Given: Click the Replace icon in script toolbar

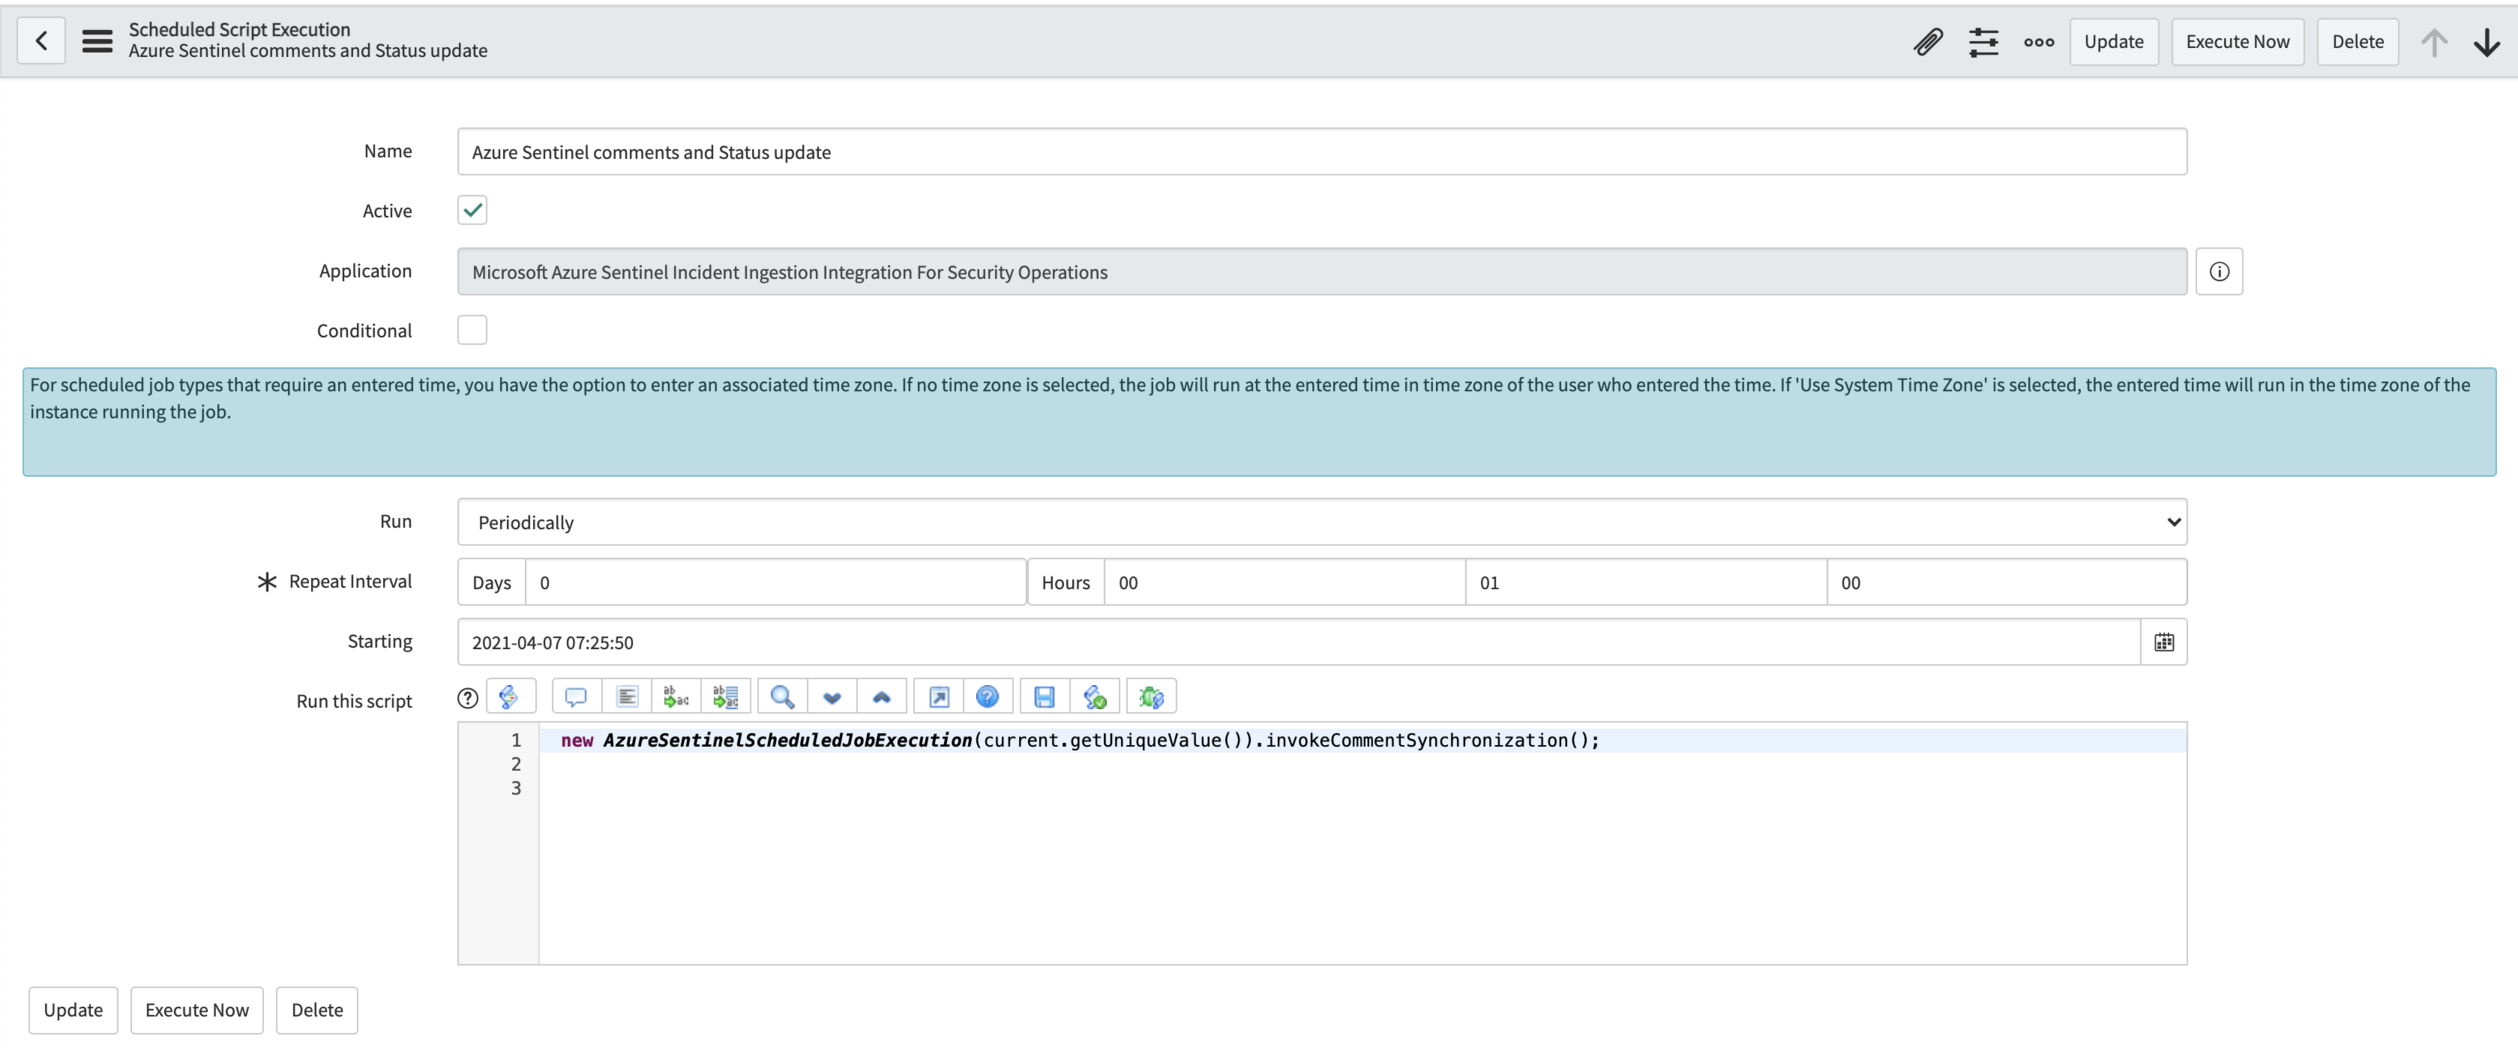Looking at the screenshot, I should point(676,697).
